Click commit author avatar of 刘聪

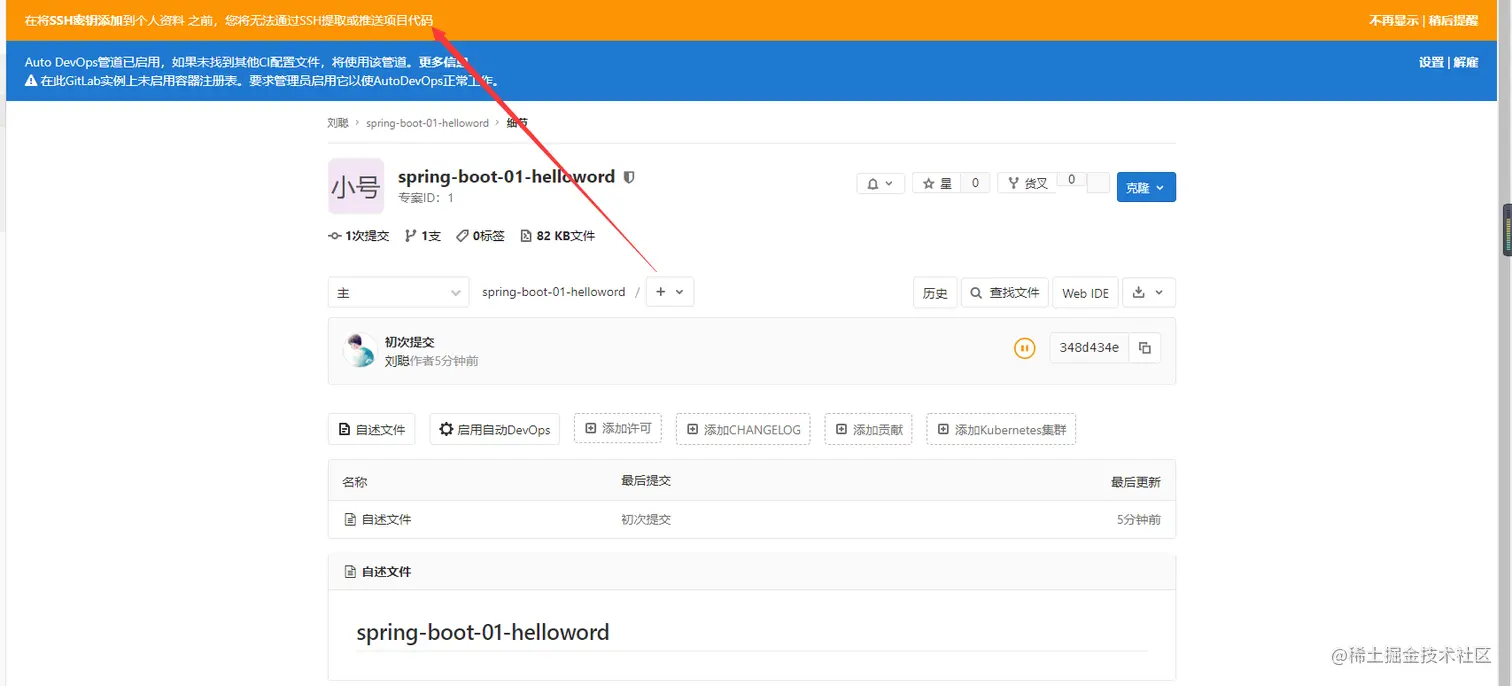(x=359, y=350)
